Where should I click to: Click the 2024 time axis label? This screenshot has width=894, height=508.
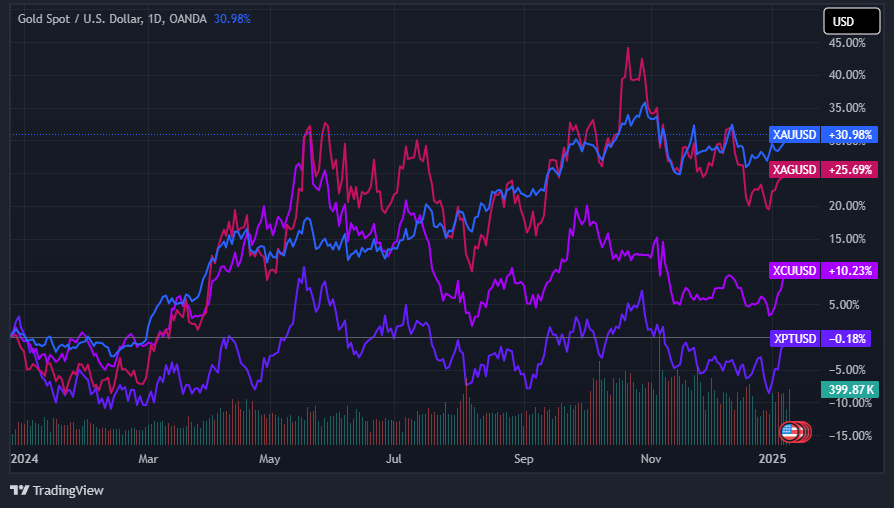point(25,459)
